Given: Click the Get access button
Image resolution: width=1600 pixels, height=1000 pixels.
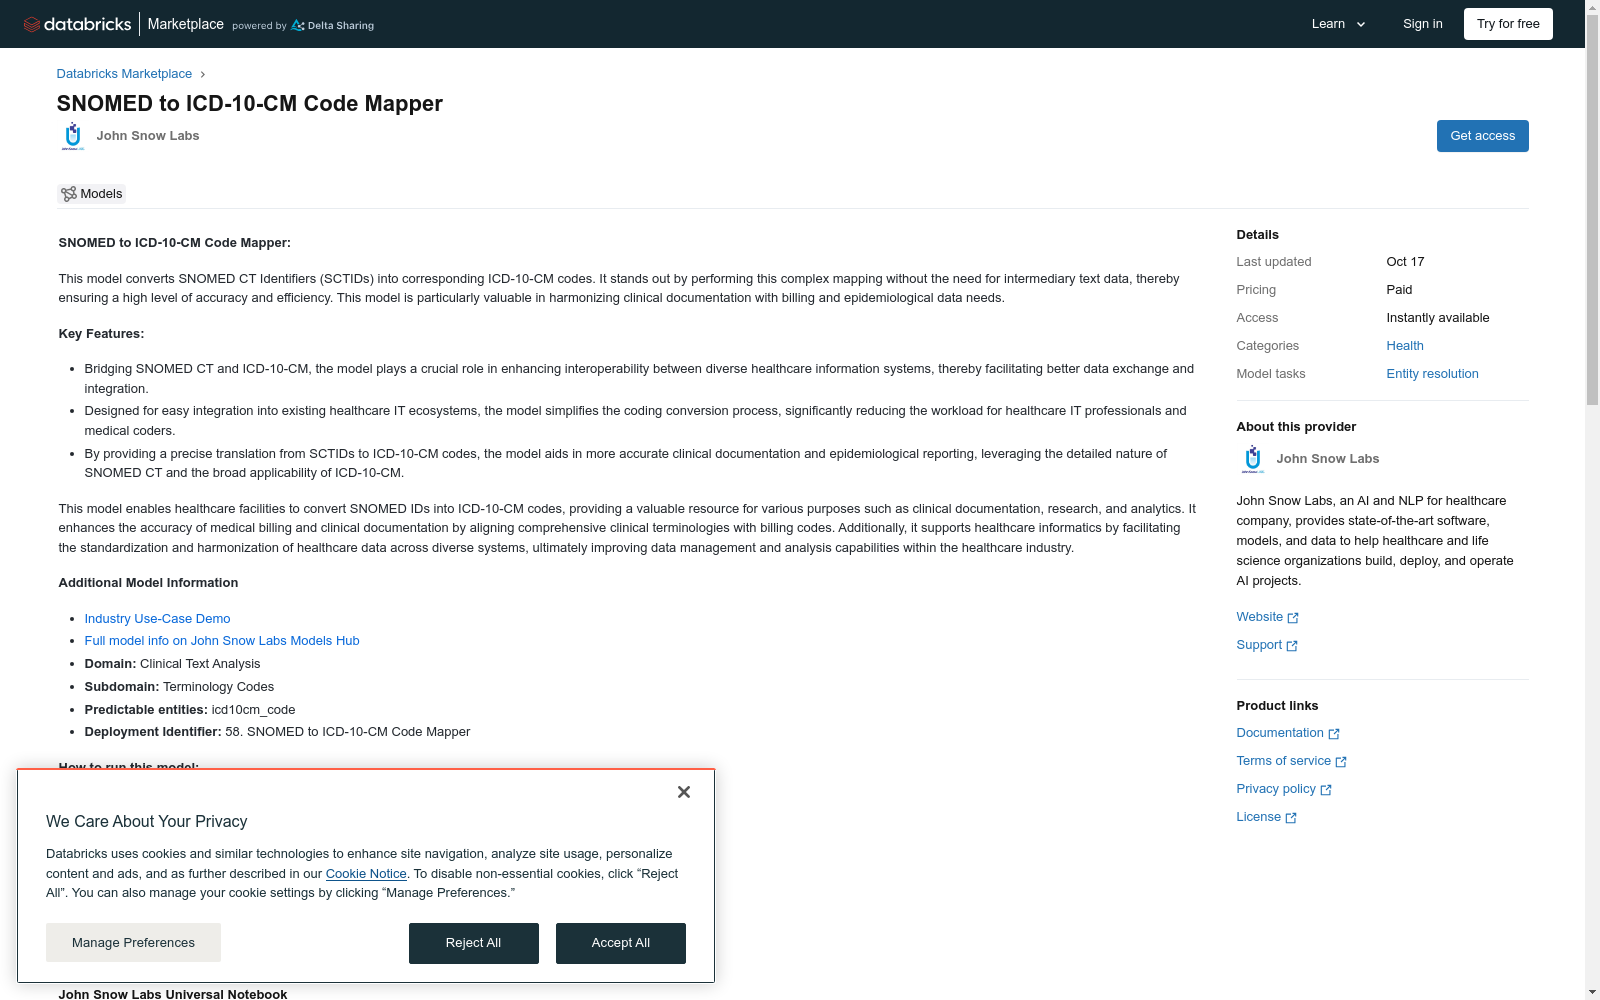Looking at the screenshot, I should coord(1483,136).
